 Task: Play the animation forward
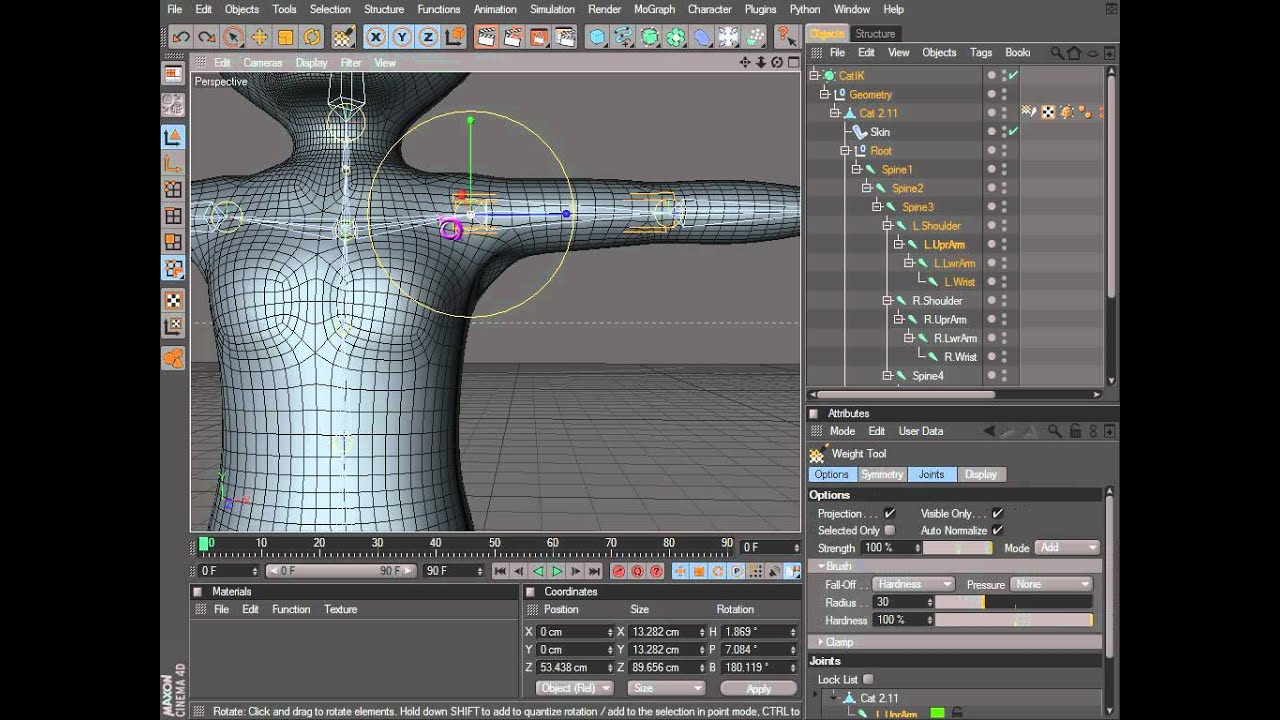557,571
